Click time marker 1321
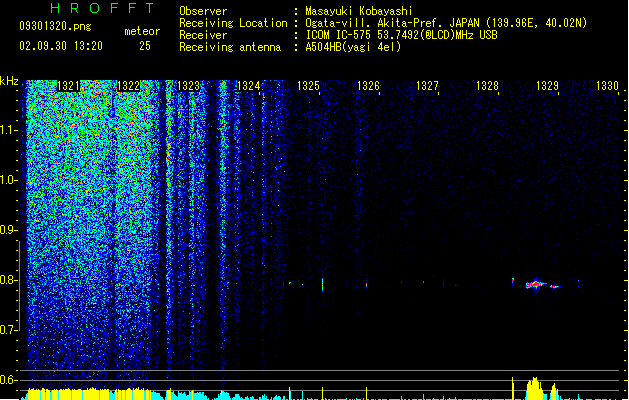Image resolution: width=629 pixels, height=400 pixels. point(68,86)
